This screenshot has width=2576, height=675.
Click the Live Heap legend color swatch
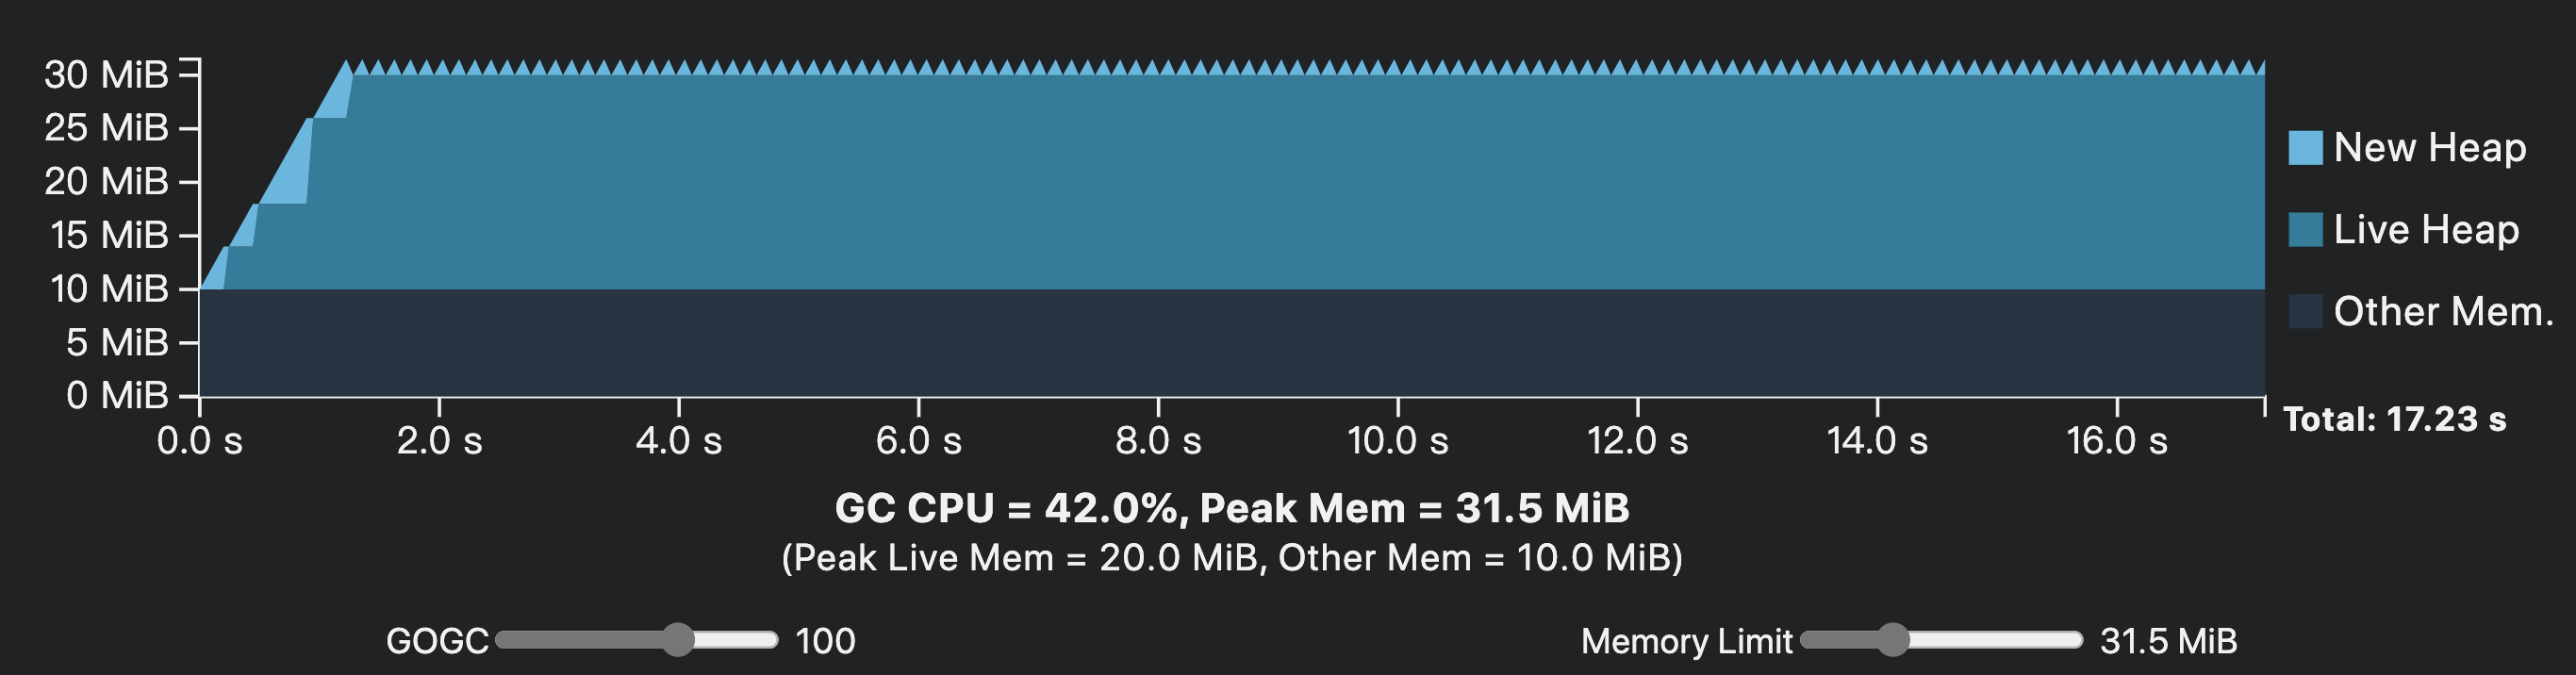tap(2305, 230)
